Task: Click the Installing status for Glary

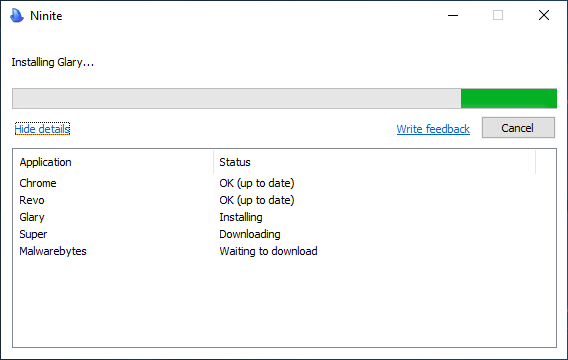Action: (x=241, y=217)
